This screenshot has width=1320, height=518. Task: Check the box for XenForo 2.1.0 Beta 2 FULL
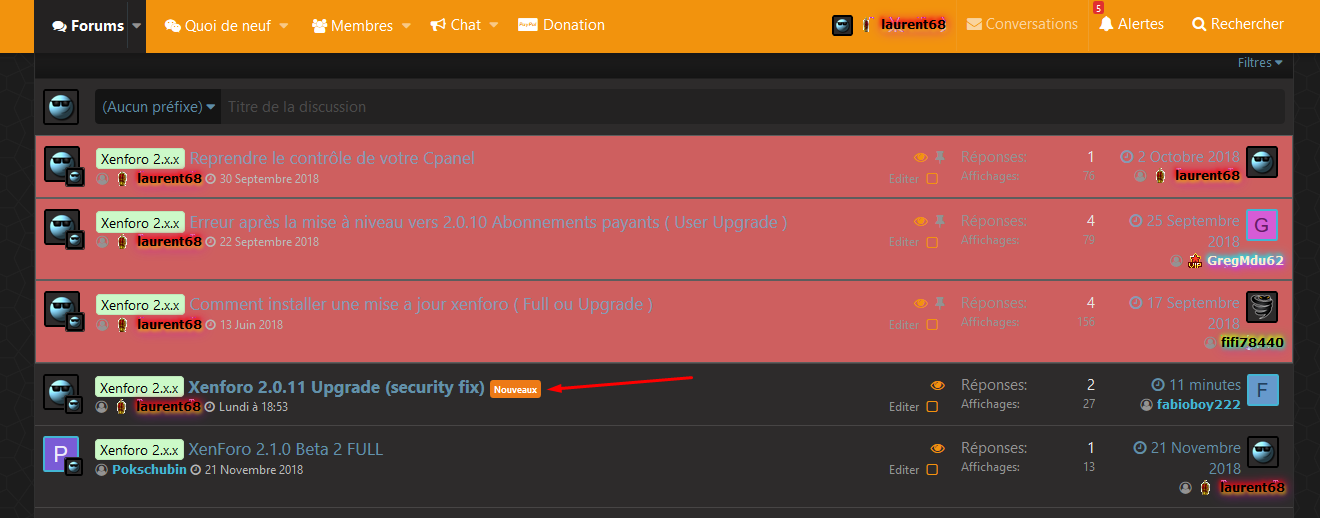(932, 470)
